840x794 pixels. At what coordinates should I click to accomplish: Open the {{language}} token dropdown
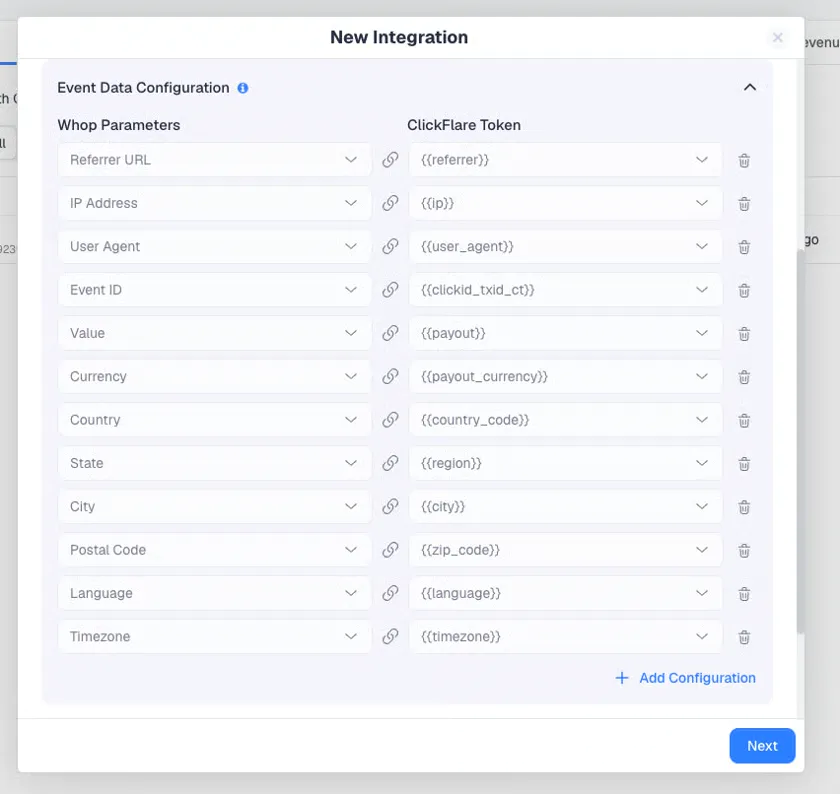(x=565, y=593)
